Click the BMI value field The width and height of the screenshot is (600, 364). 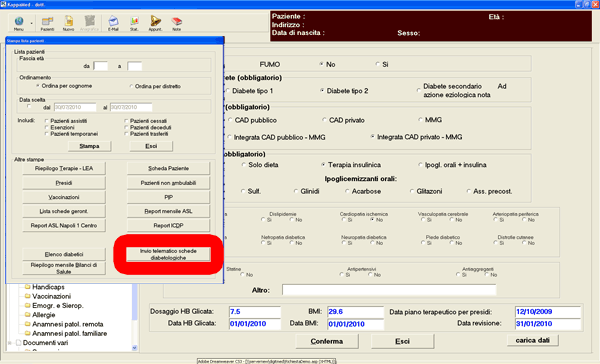point(355,312)
